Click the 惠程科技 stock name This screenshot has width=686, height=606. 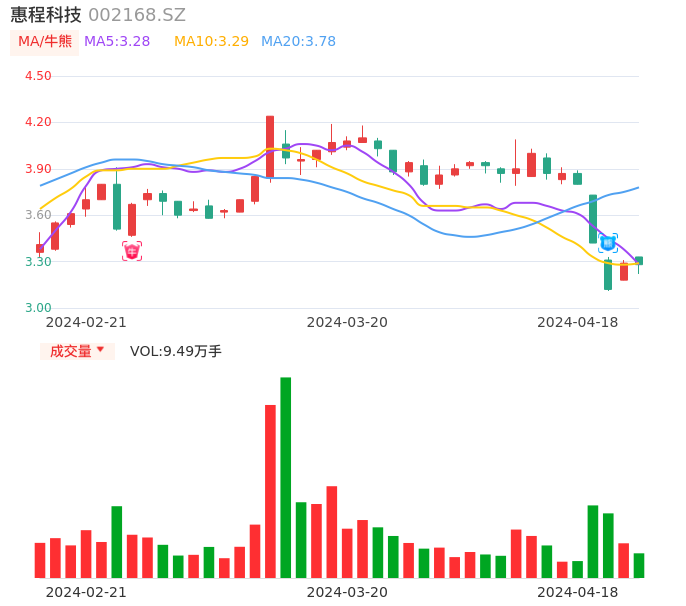[46, 15]
